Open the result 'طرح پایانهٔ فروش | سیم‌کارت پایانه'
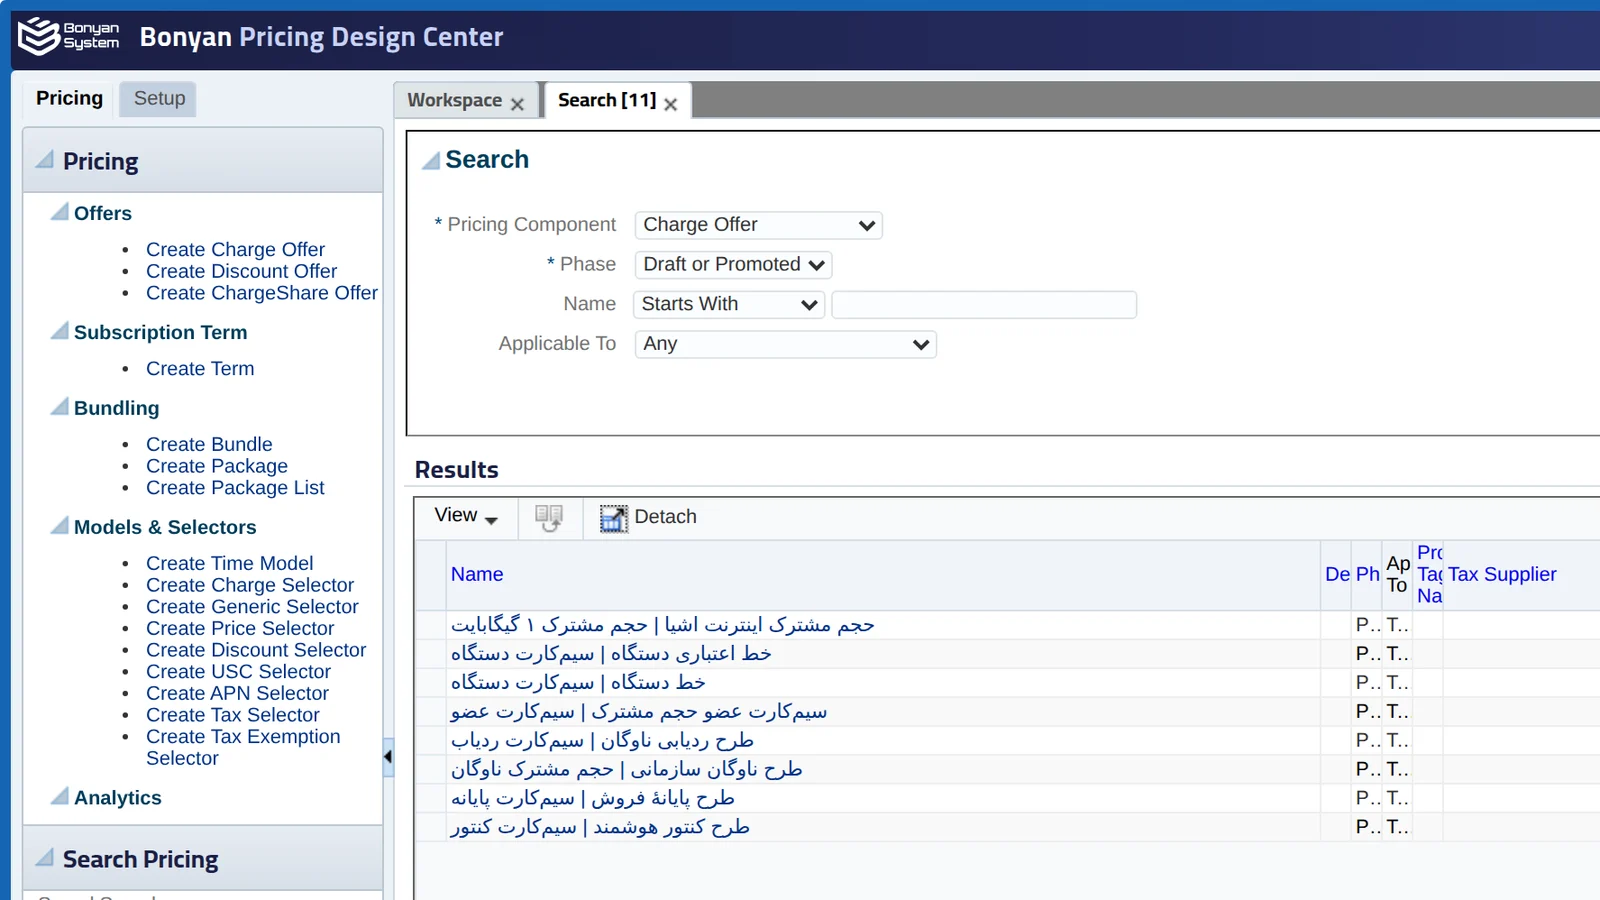The image size is (1600, 900). tap(592, 798)
